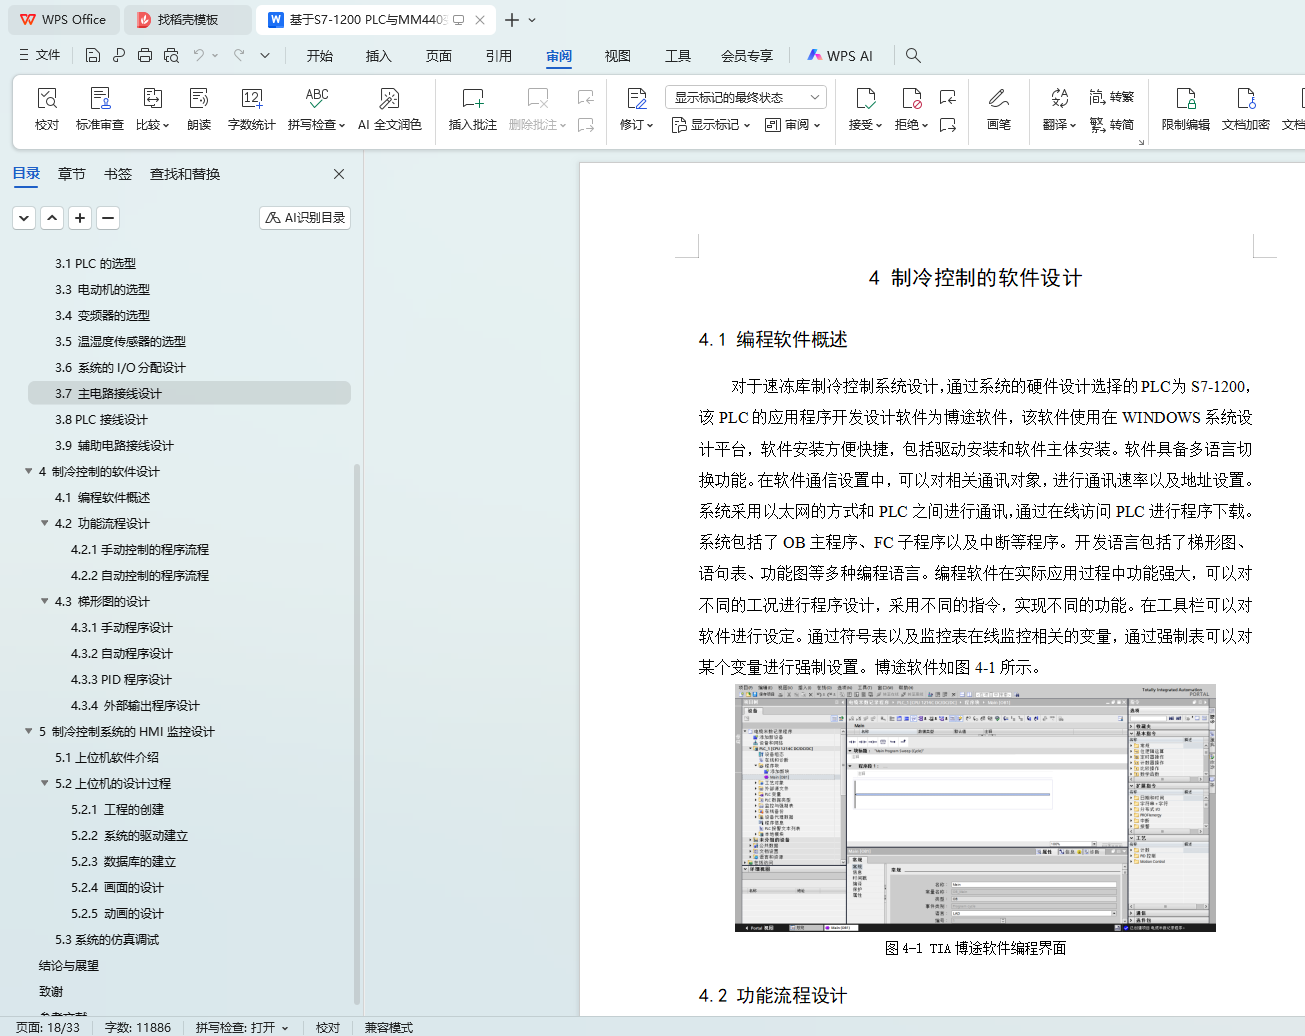Switch to the 引用 ribbon tab
The height and width of the screenshot is (1036, 1305).
[x=499, y=56]
